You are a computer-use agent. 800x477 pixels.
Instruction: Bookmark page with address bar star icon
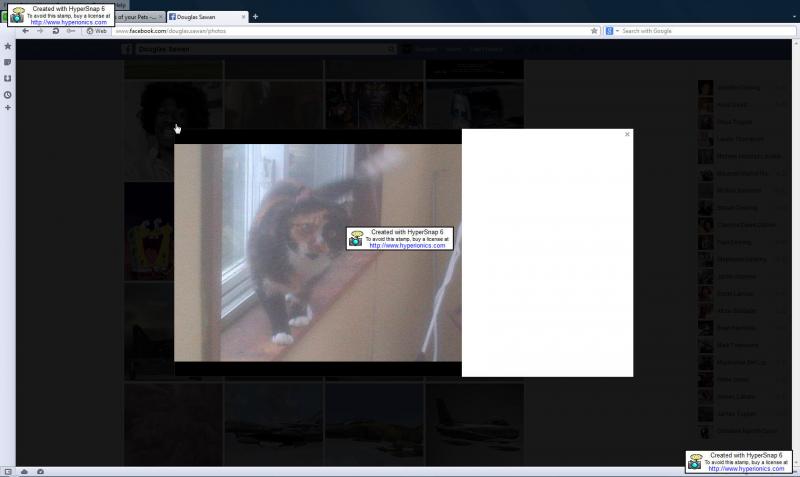pyautogui.click(x=594, y=31)
